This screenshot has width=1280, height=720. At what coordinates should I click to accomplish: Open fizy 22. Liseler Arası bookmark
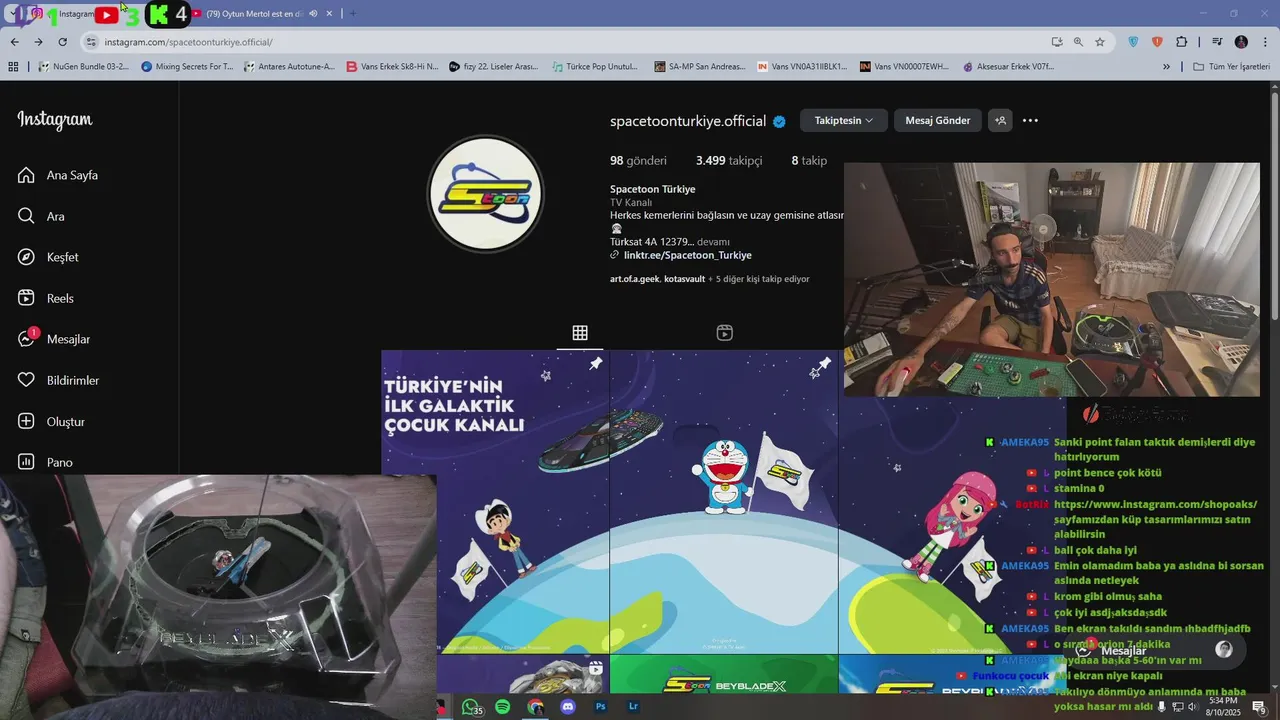coord(493,67)
